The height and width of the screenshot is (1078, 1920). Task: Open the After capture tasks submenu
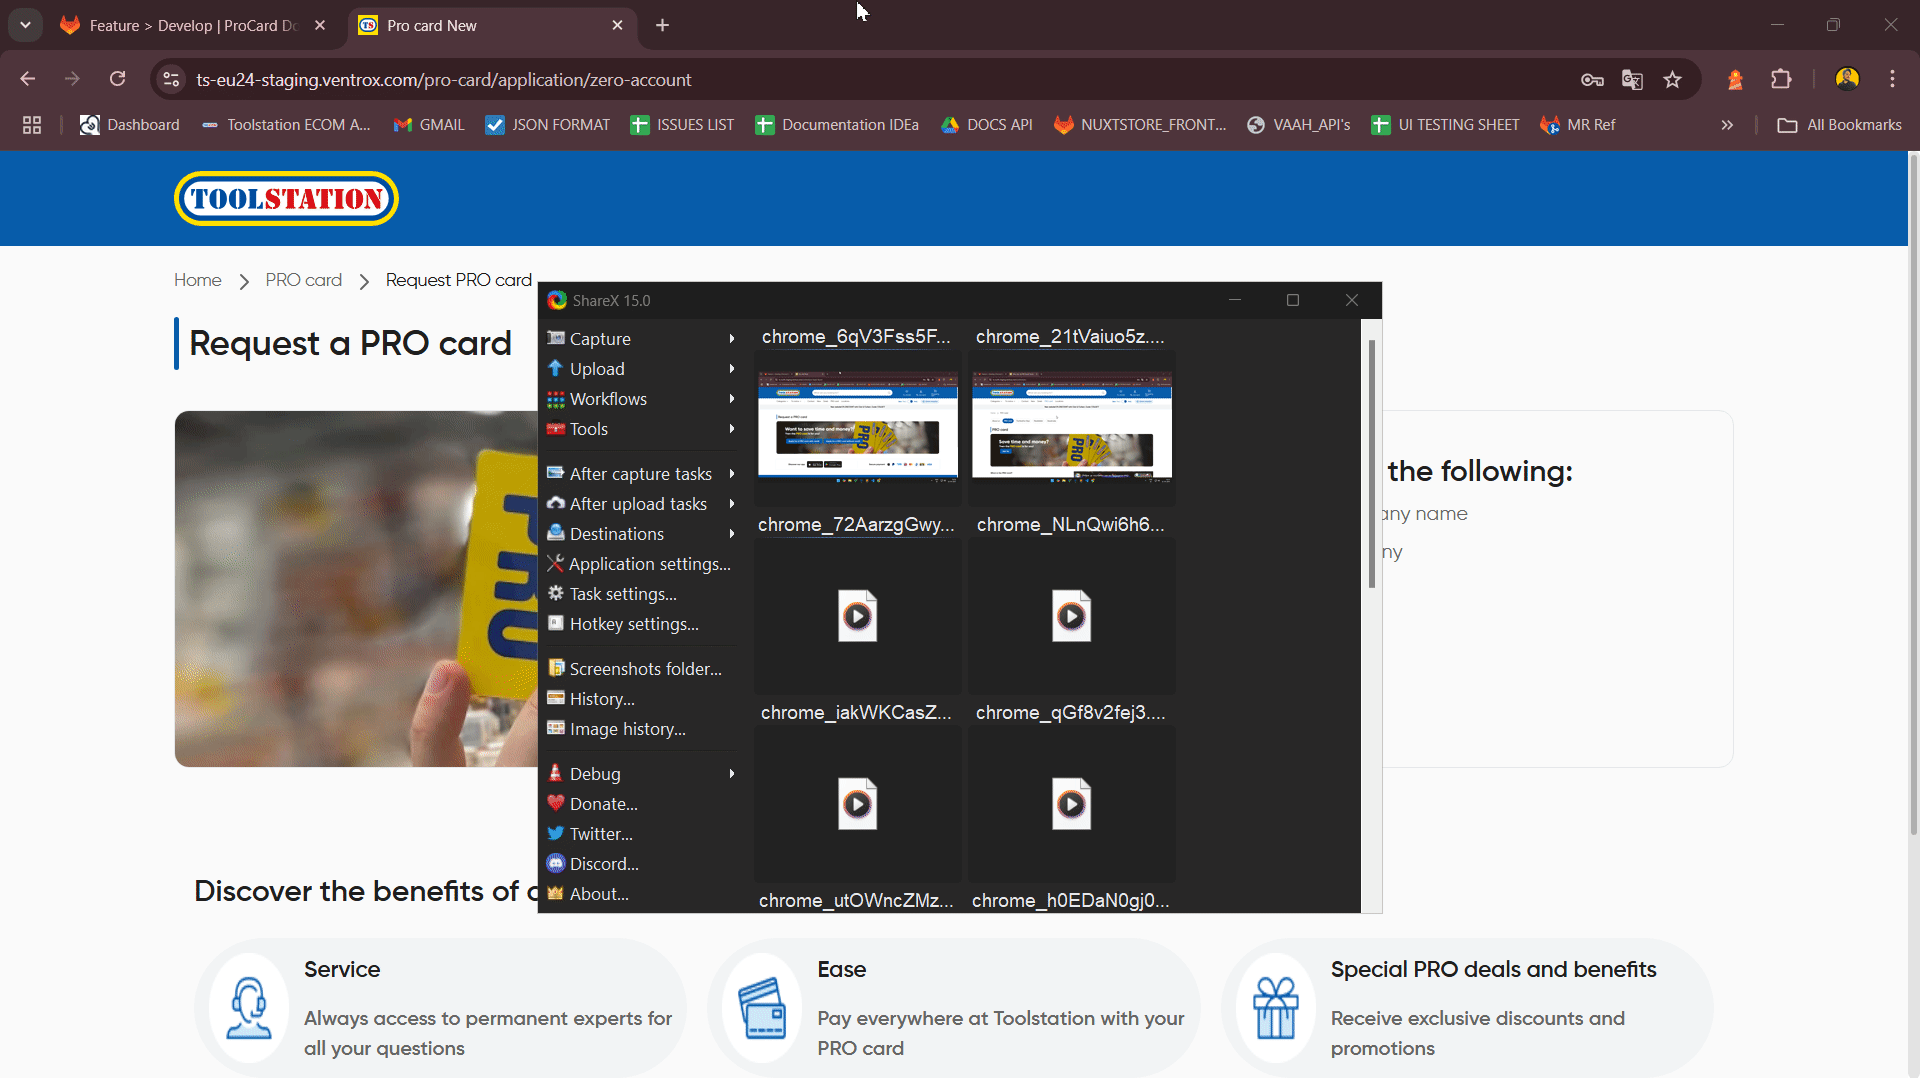640,474
